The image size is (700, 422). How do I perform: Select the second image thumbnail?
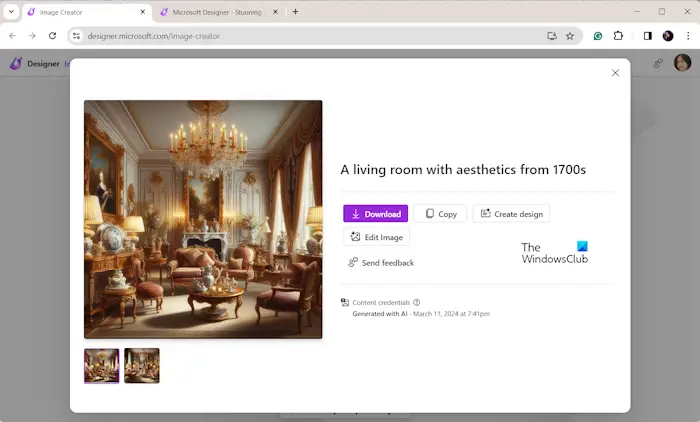pos(142,366)
